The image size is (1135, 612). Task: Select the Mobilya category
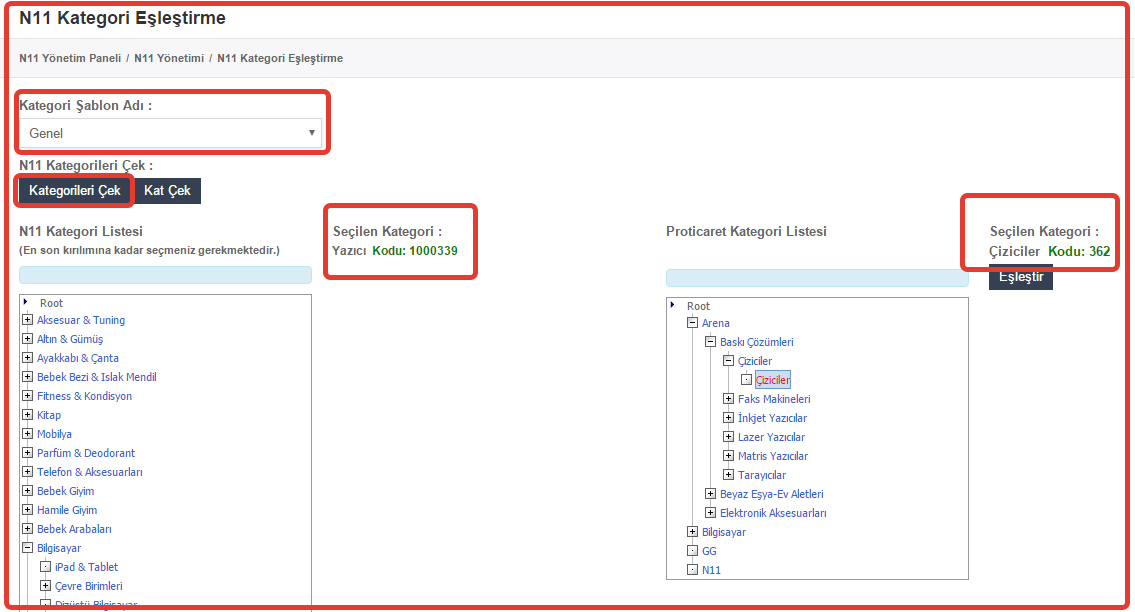pyautogui.click(x=54, y=434)
